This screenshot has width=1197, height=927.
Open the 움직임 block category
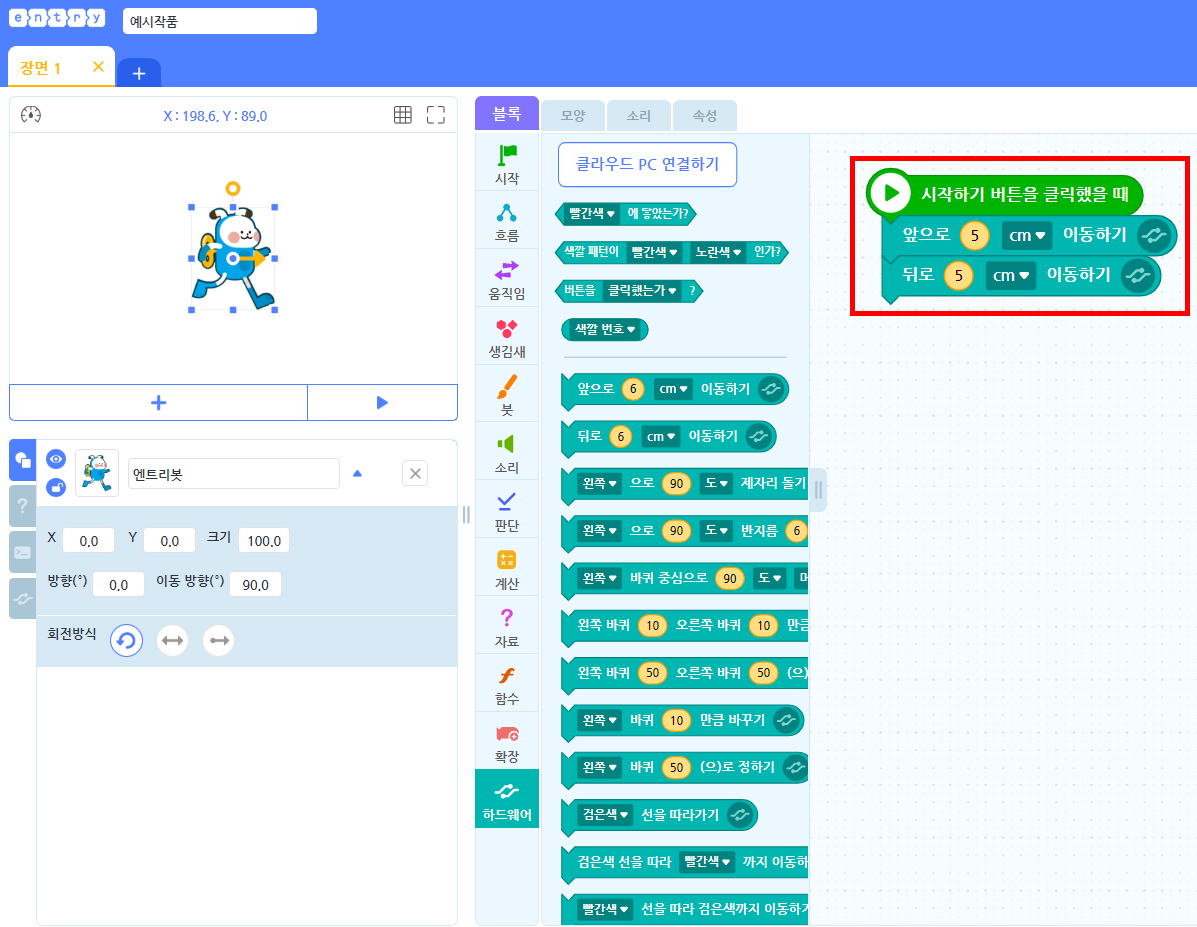[x=507, y=280]
